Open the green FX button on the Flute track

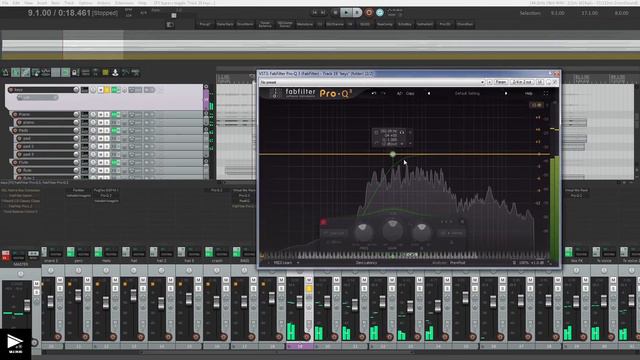(x=115, y=162)
